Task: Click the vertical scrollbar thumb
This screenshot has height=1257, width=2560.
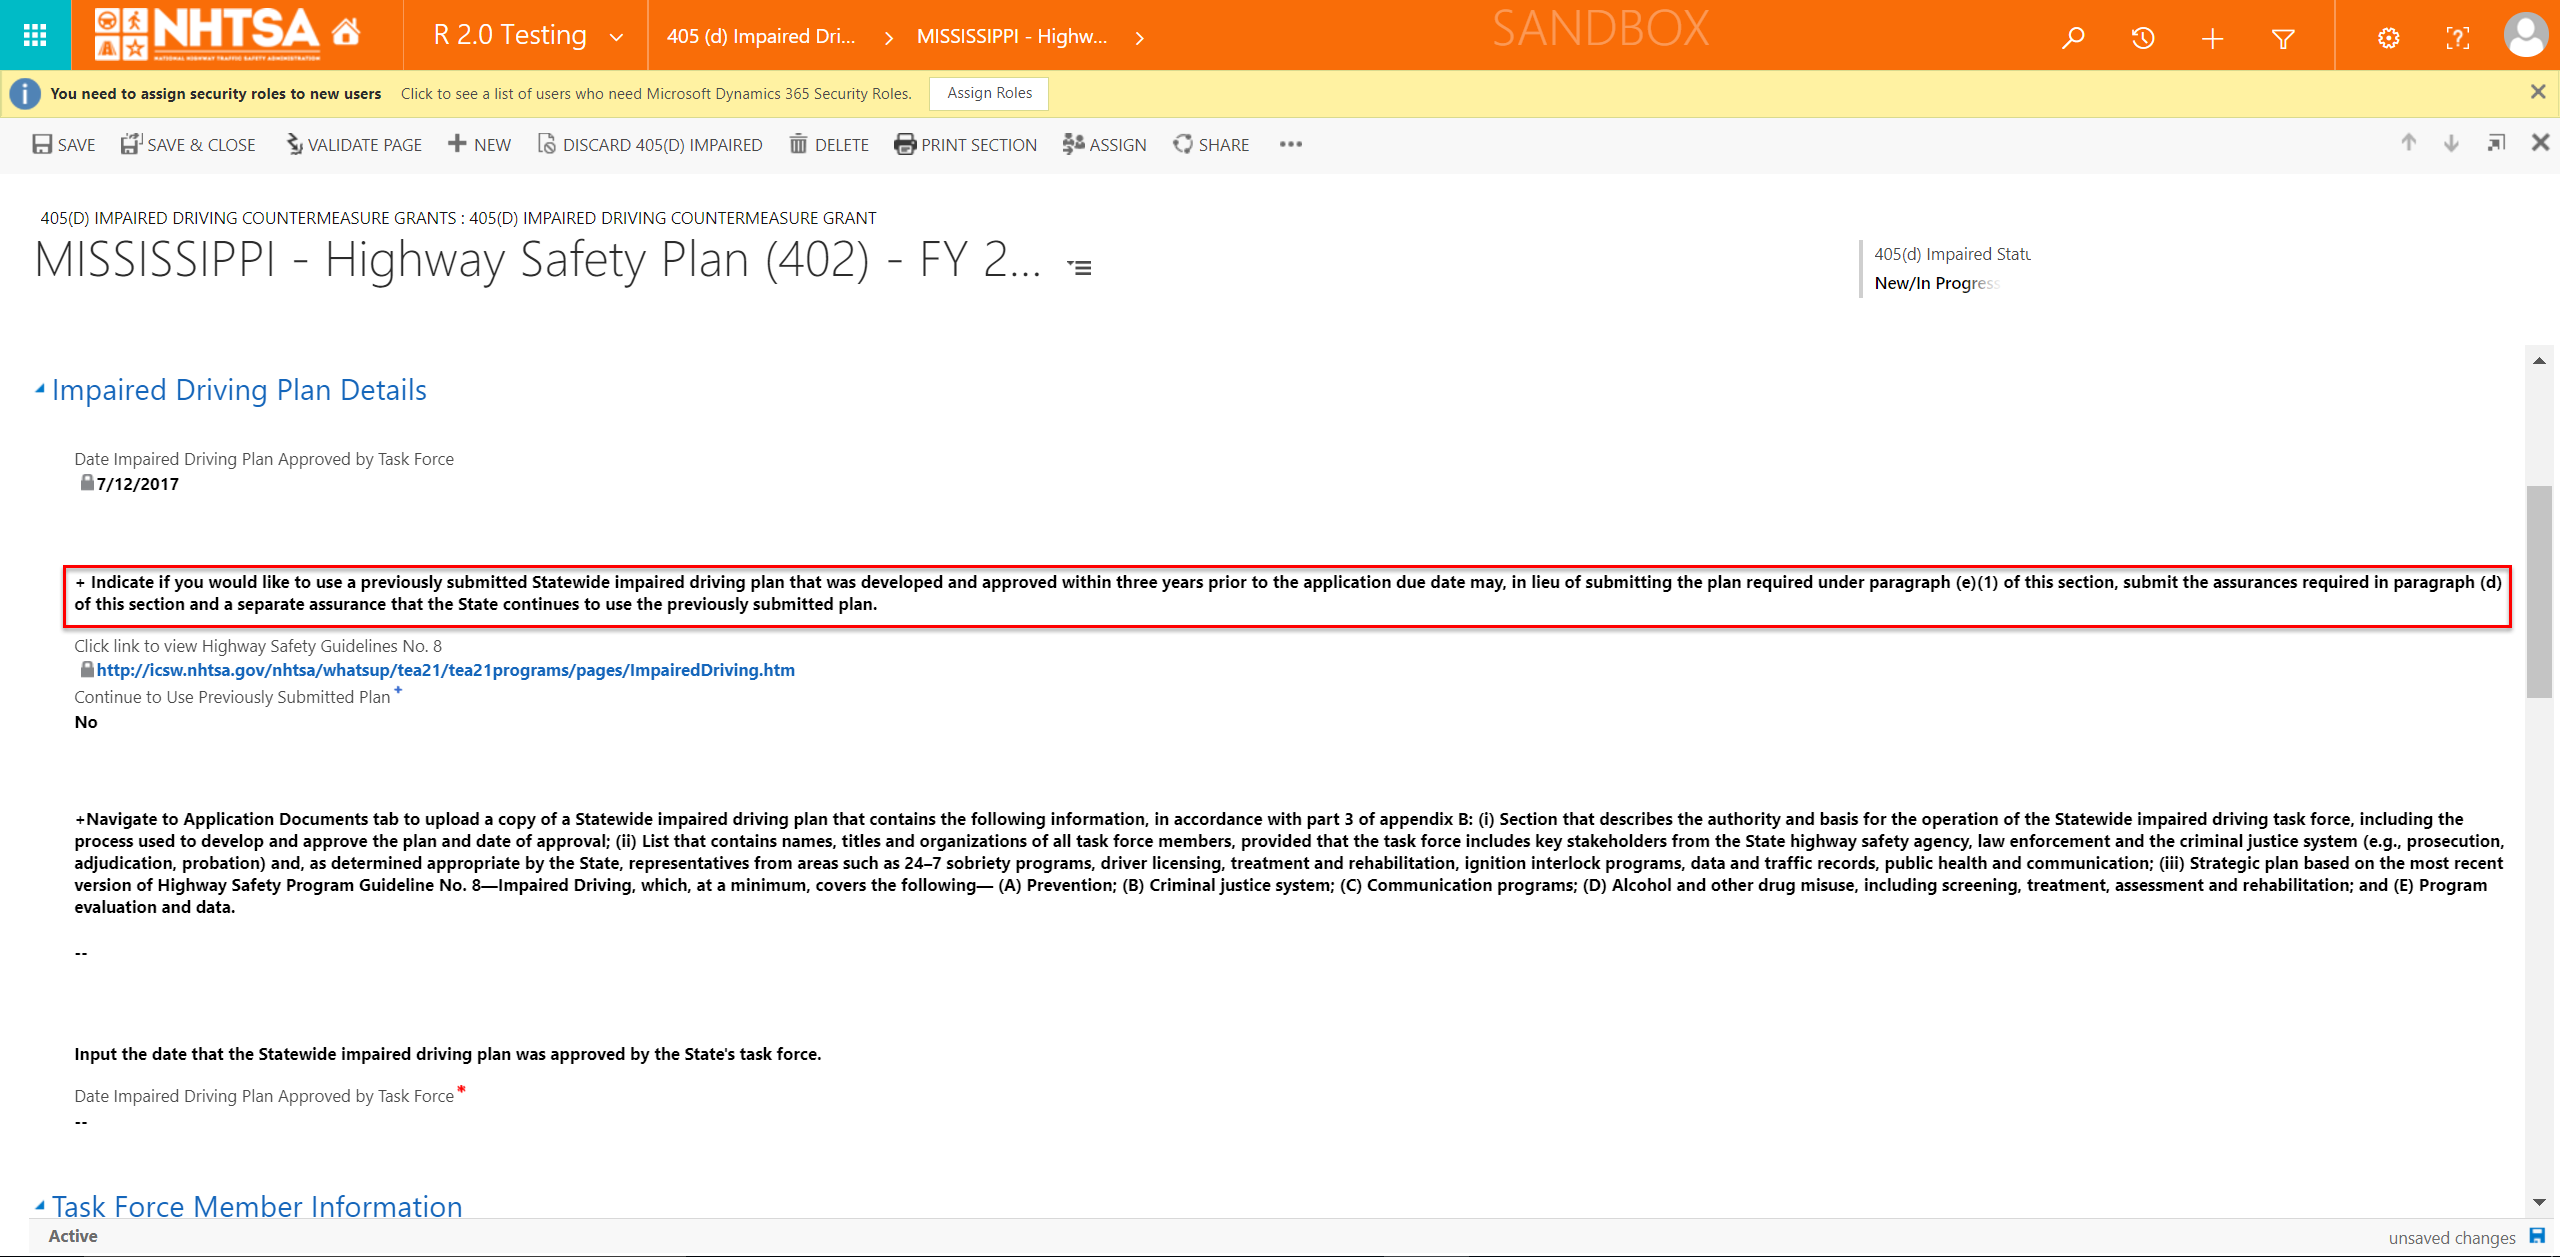Action: 2538,590
